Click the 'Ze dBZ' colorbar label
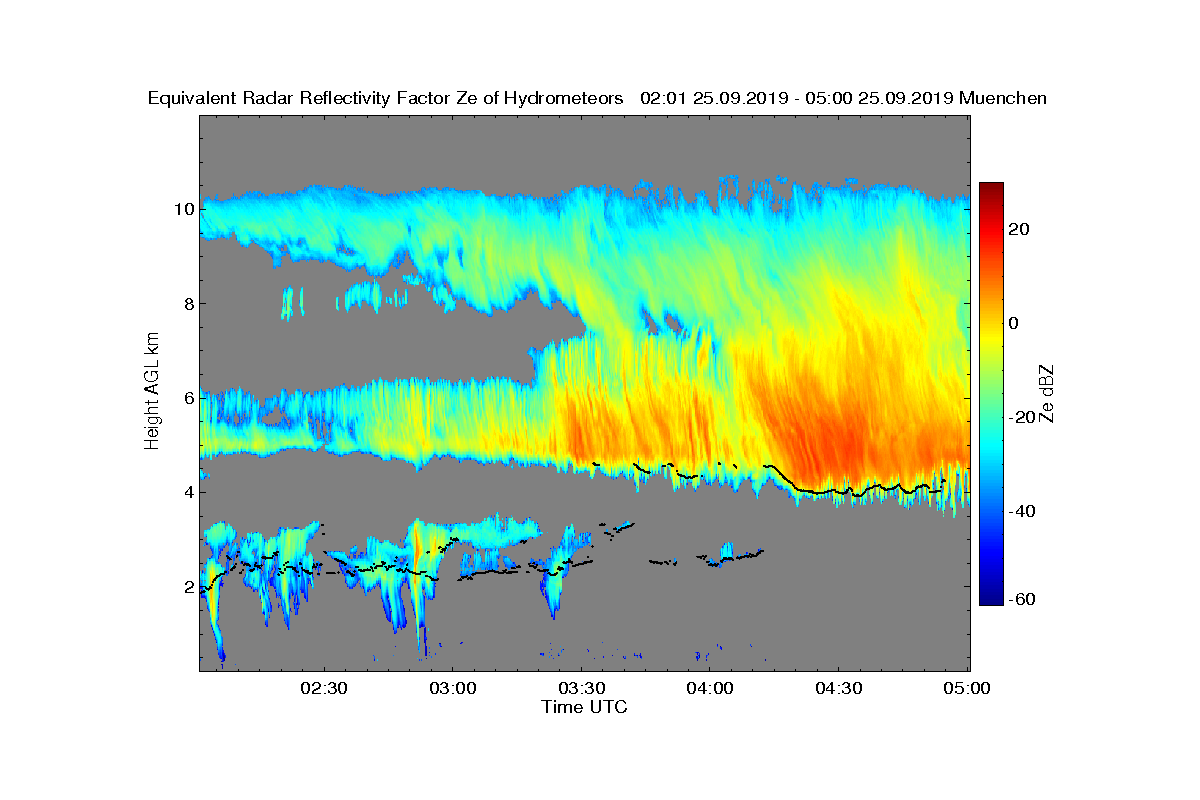 pyautogui.click(x=1046, y=393)
